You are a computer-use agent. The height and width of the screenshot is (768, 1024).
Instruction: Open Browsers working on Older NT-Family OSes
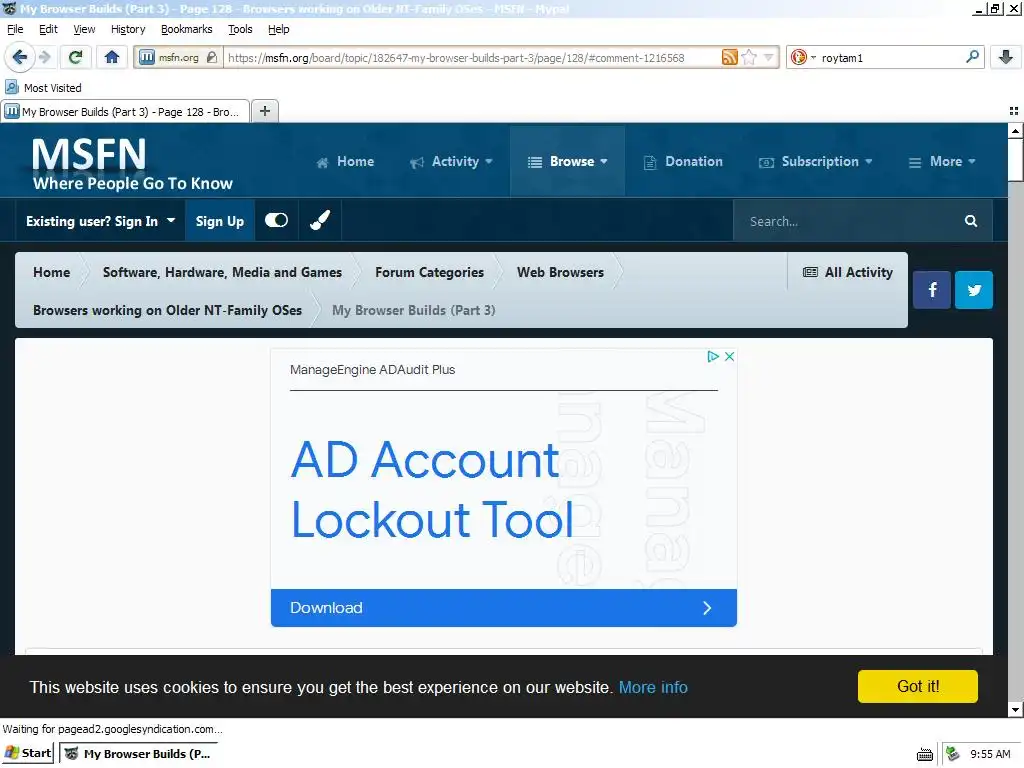click(x=167, y=310)
